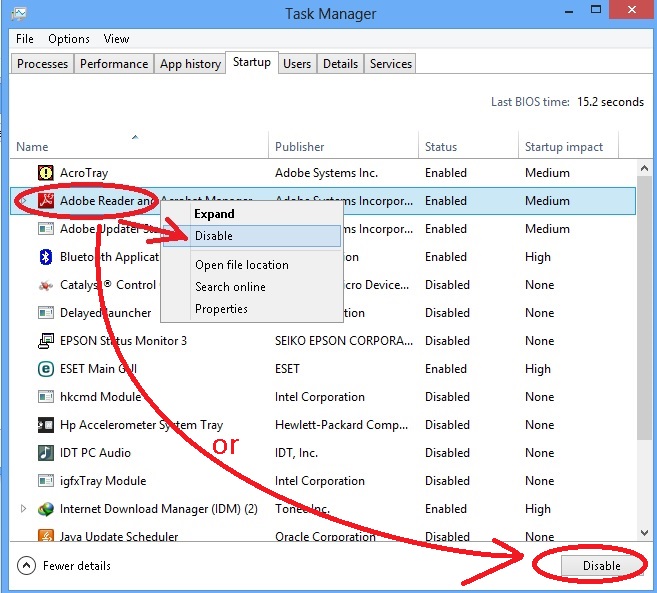Switch to the Users tab
The width and height of the screenshot is (657, 593).
click(297, 64)
